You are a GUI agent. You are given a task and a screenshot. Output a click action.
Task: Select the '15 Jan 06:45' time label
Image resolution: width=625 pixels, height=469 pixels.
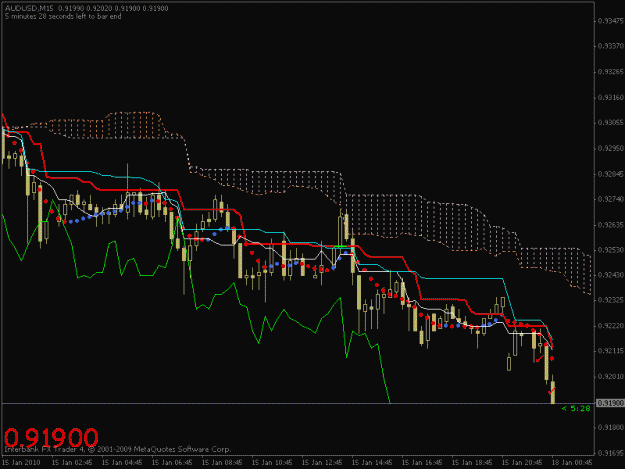pyautogui.click(x=172, y=463)
